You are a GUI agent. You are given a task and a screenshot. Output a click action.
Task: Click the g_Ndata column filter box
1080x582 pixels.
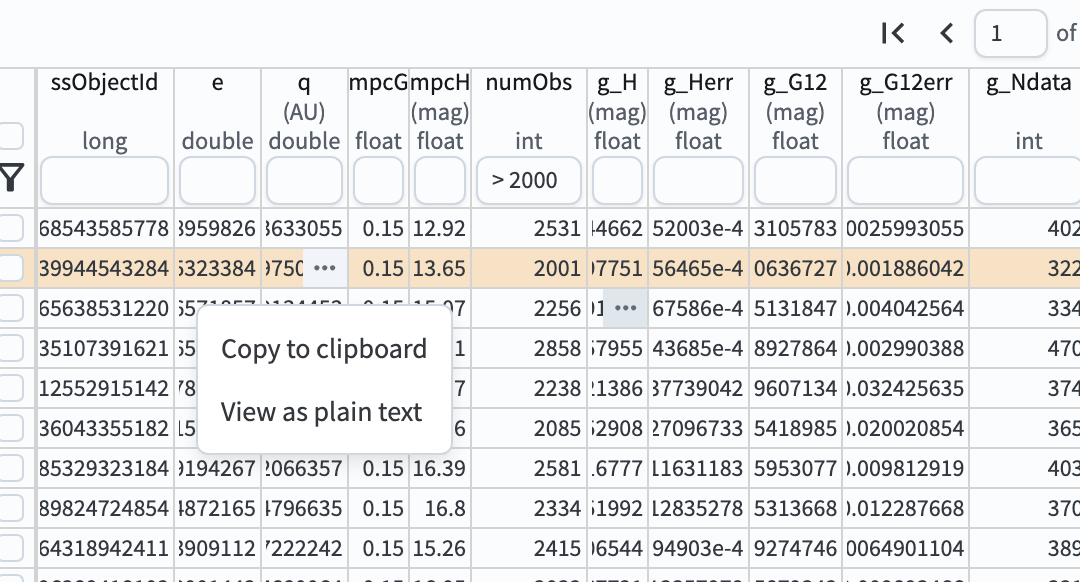[x=1028, y=180]
